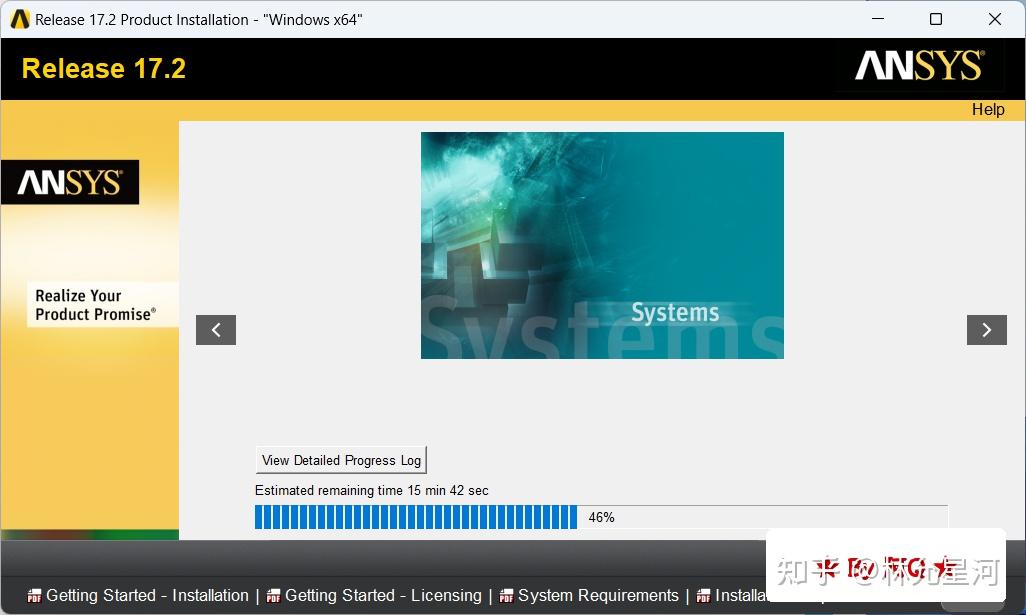
Task: Click the Release 17.2 header text
Action: [103, 68]
